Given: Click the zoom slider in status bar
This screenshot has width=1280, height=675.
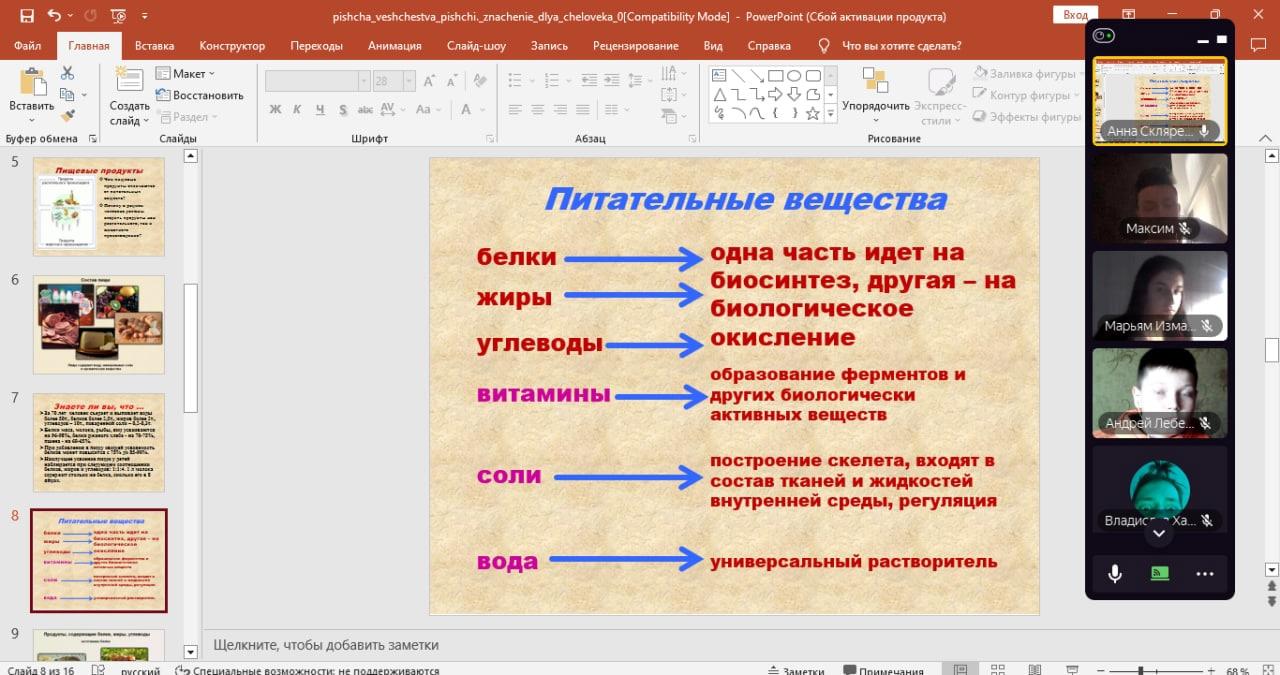Looking at the screenshot, I should tap(1140, 671).
